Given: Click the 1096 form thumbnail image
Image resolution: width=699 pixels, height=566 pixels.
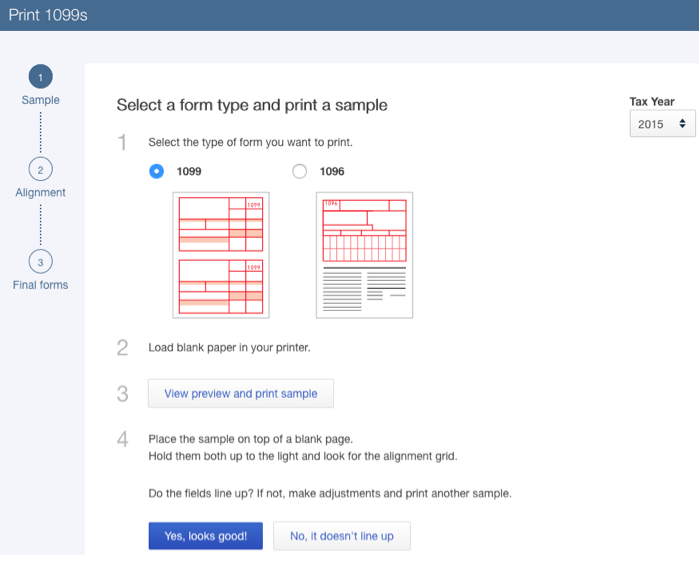Looking at the screenshot, I should [x=364, y=255].
